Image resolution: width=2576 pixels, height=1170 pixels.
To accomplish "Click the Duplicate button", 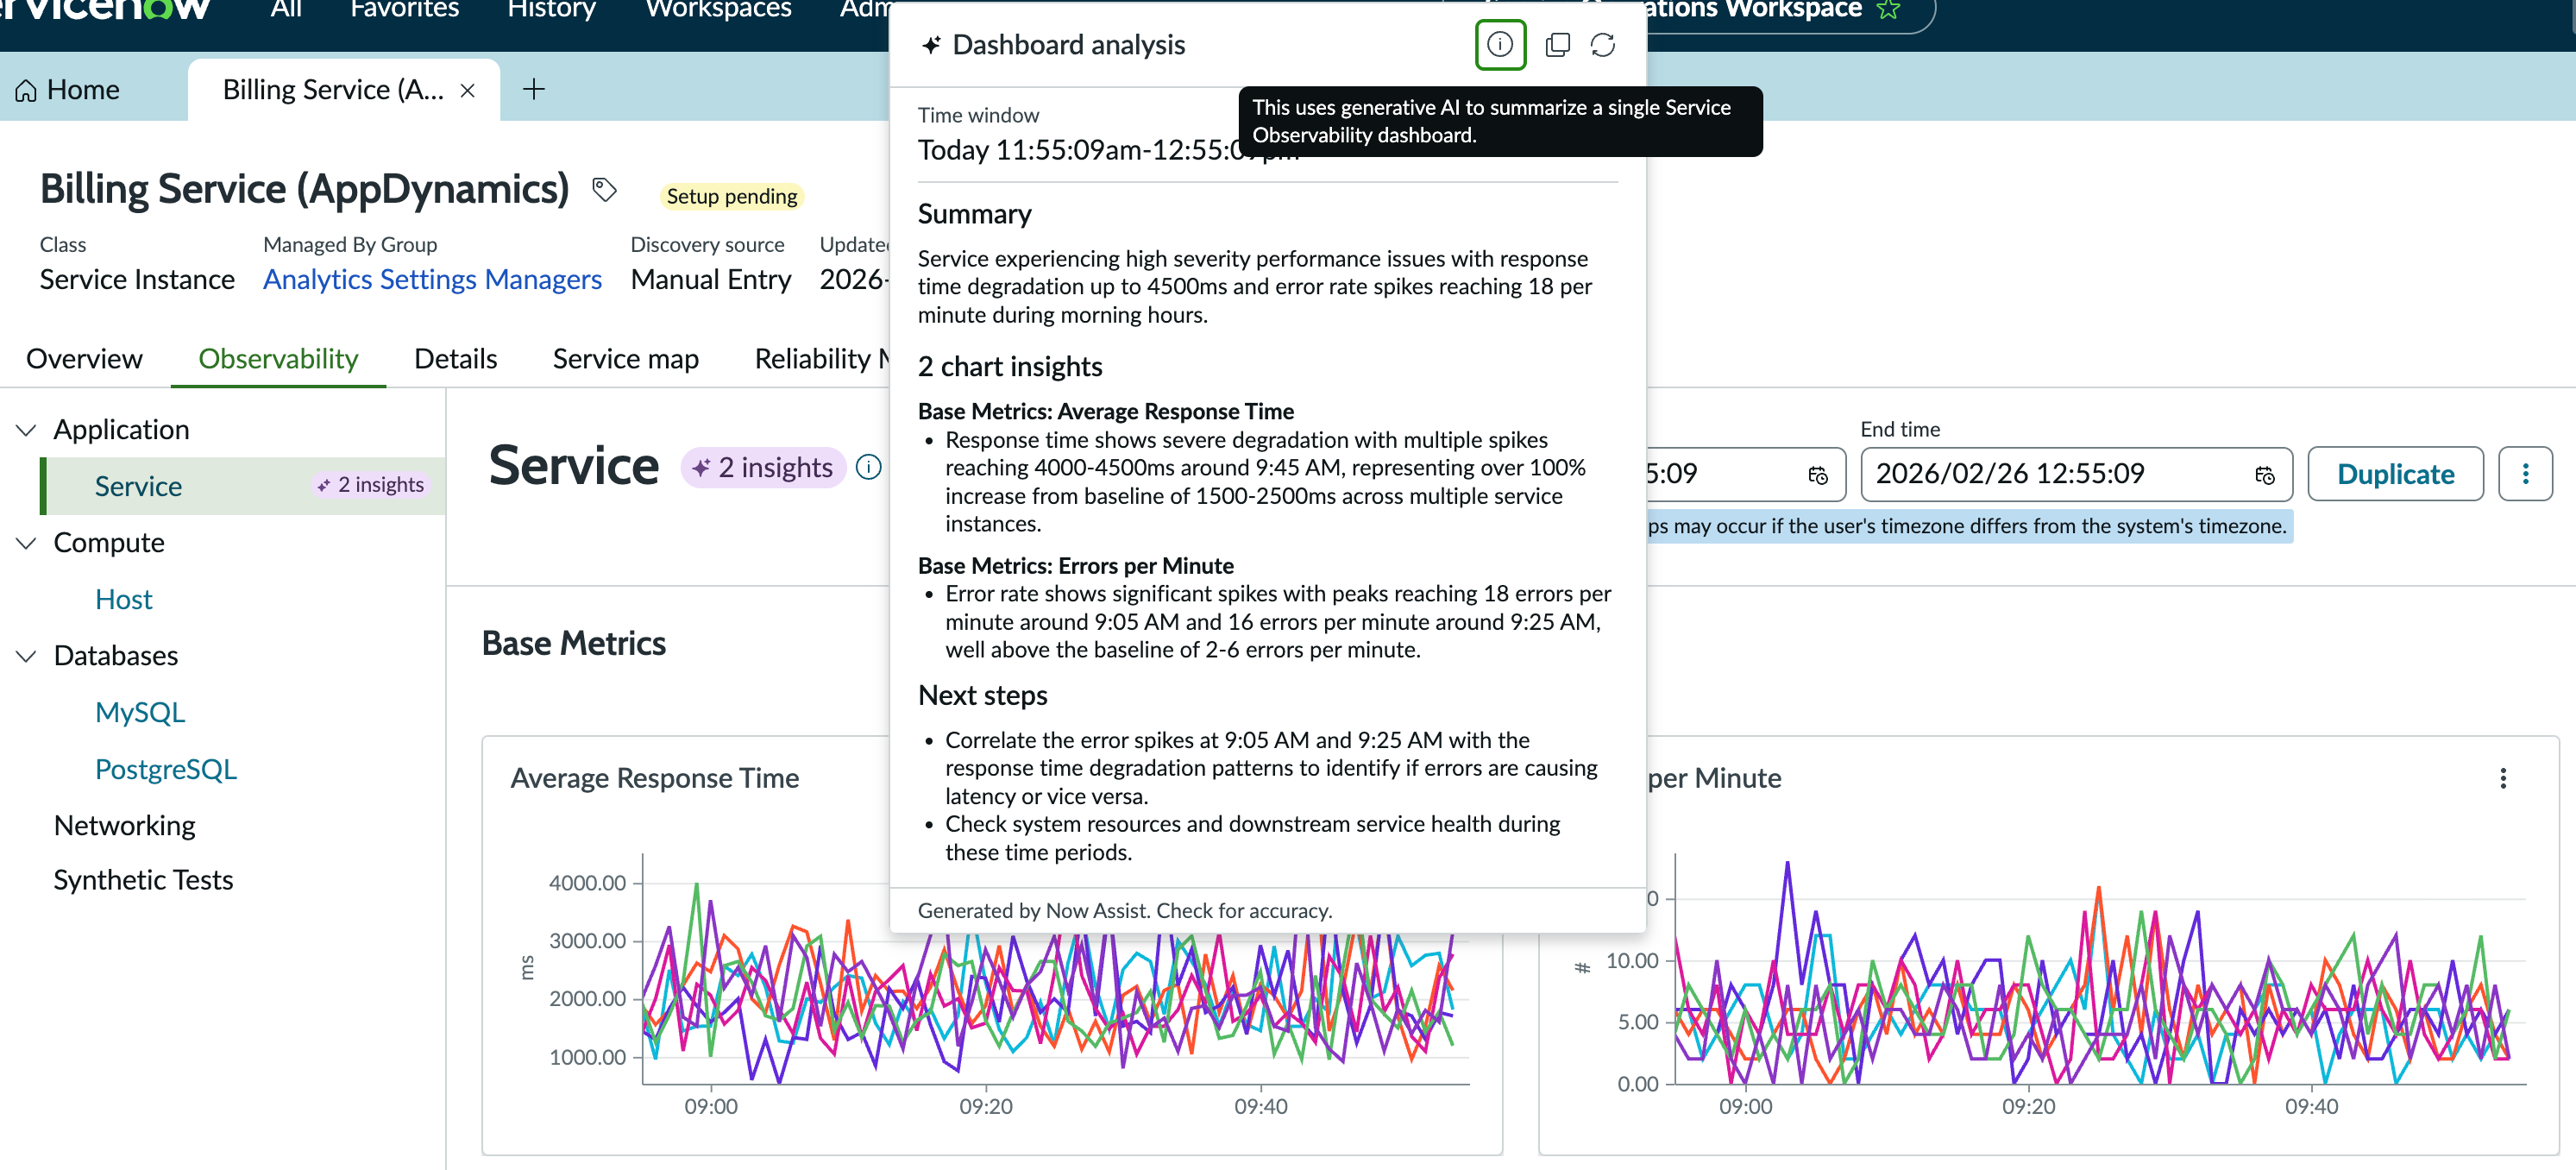I will (2395, 474).
